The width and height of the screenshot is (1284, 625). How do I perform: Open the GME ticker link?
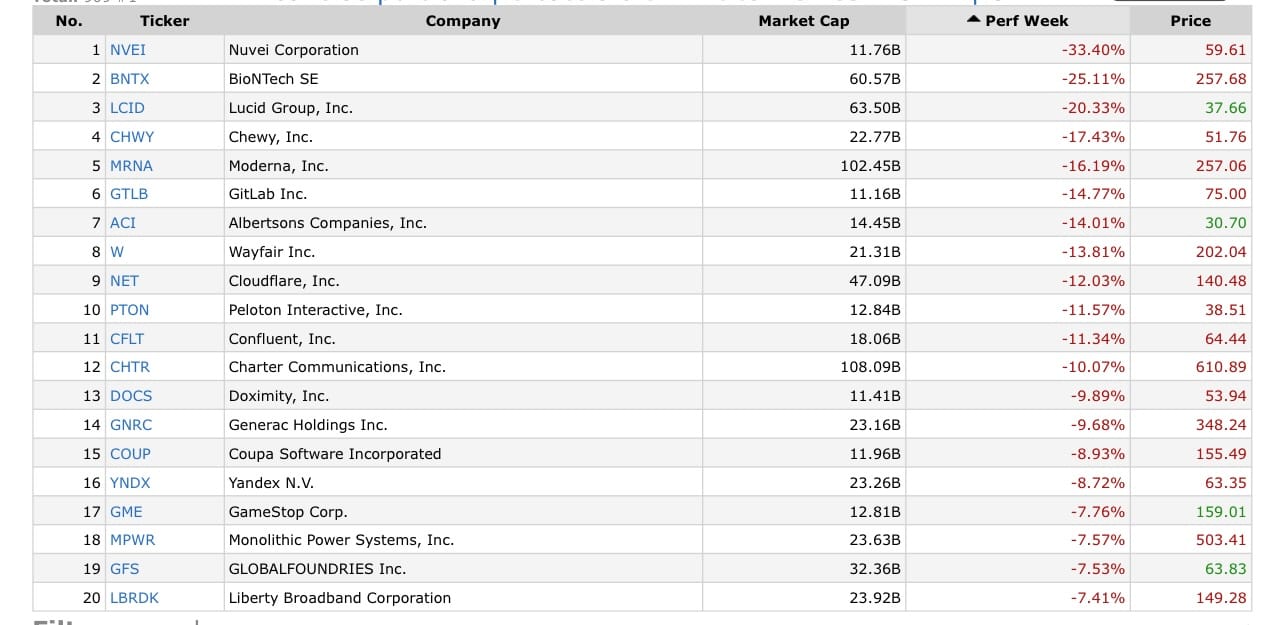126,512
